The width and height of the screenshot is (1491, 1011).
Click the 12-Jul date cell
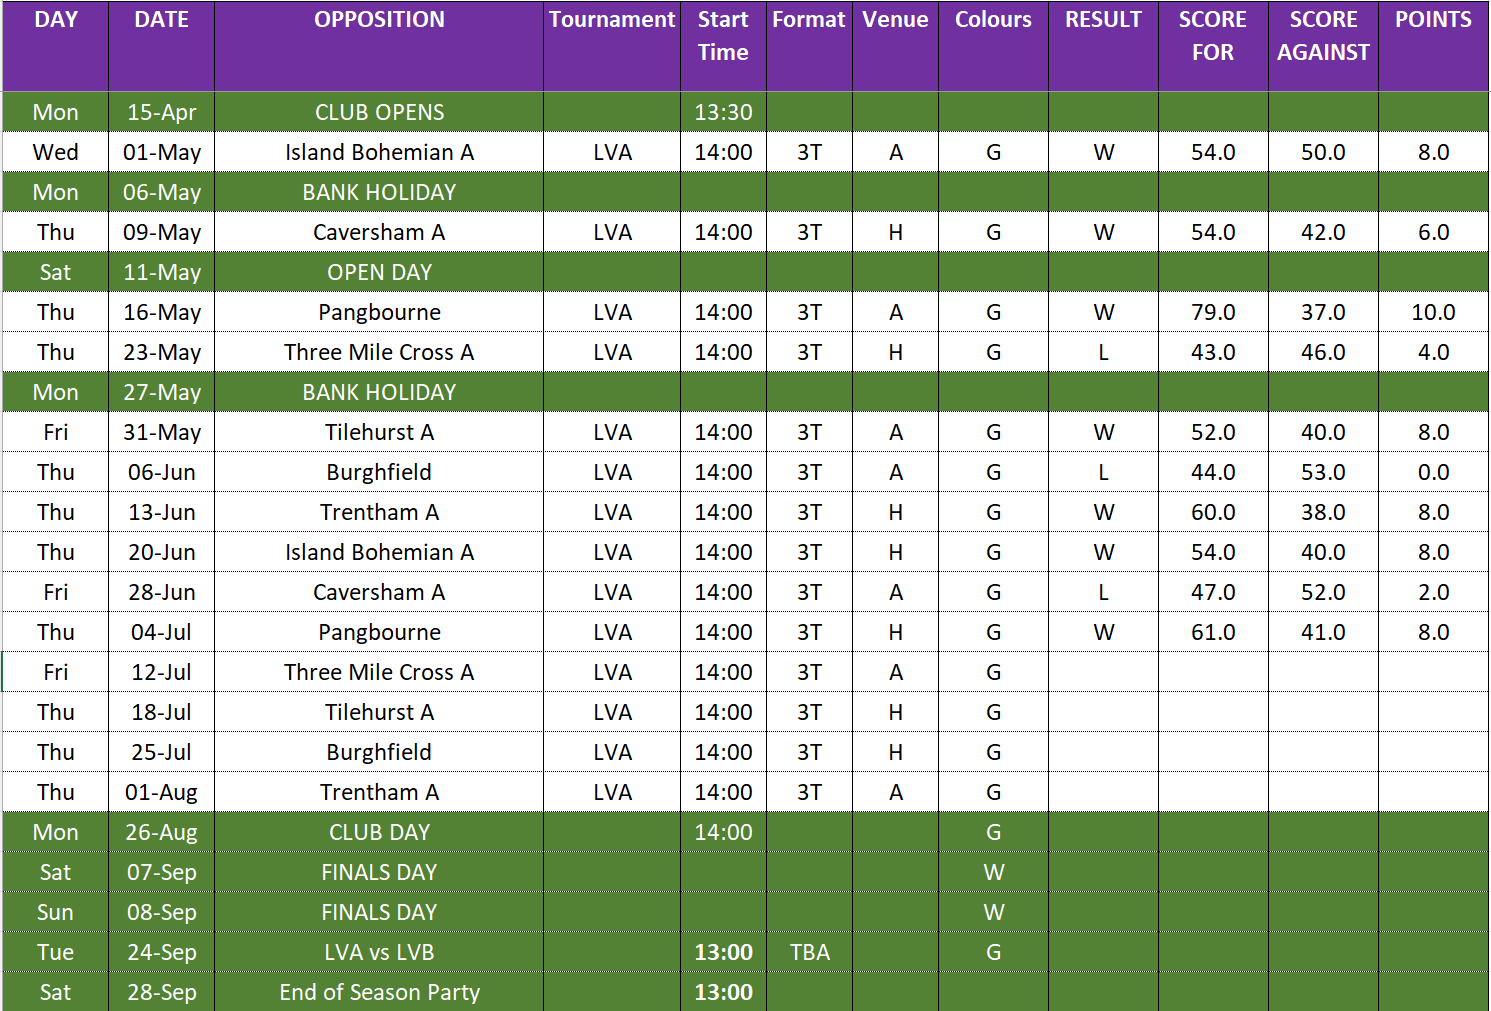tap(161, 672)
